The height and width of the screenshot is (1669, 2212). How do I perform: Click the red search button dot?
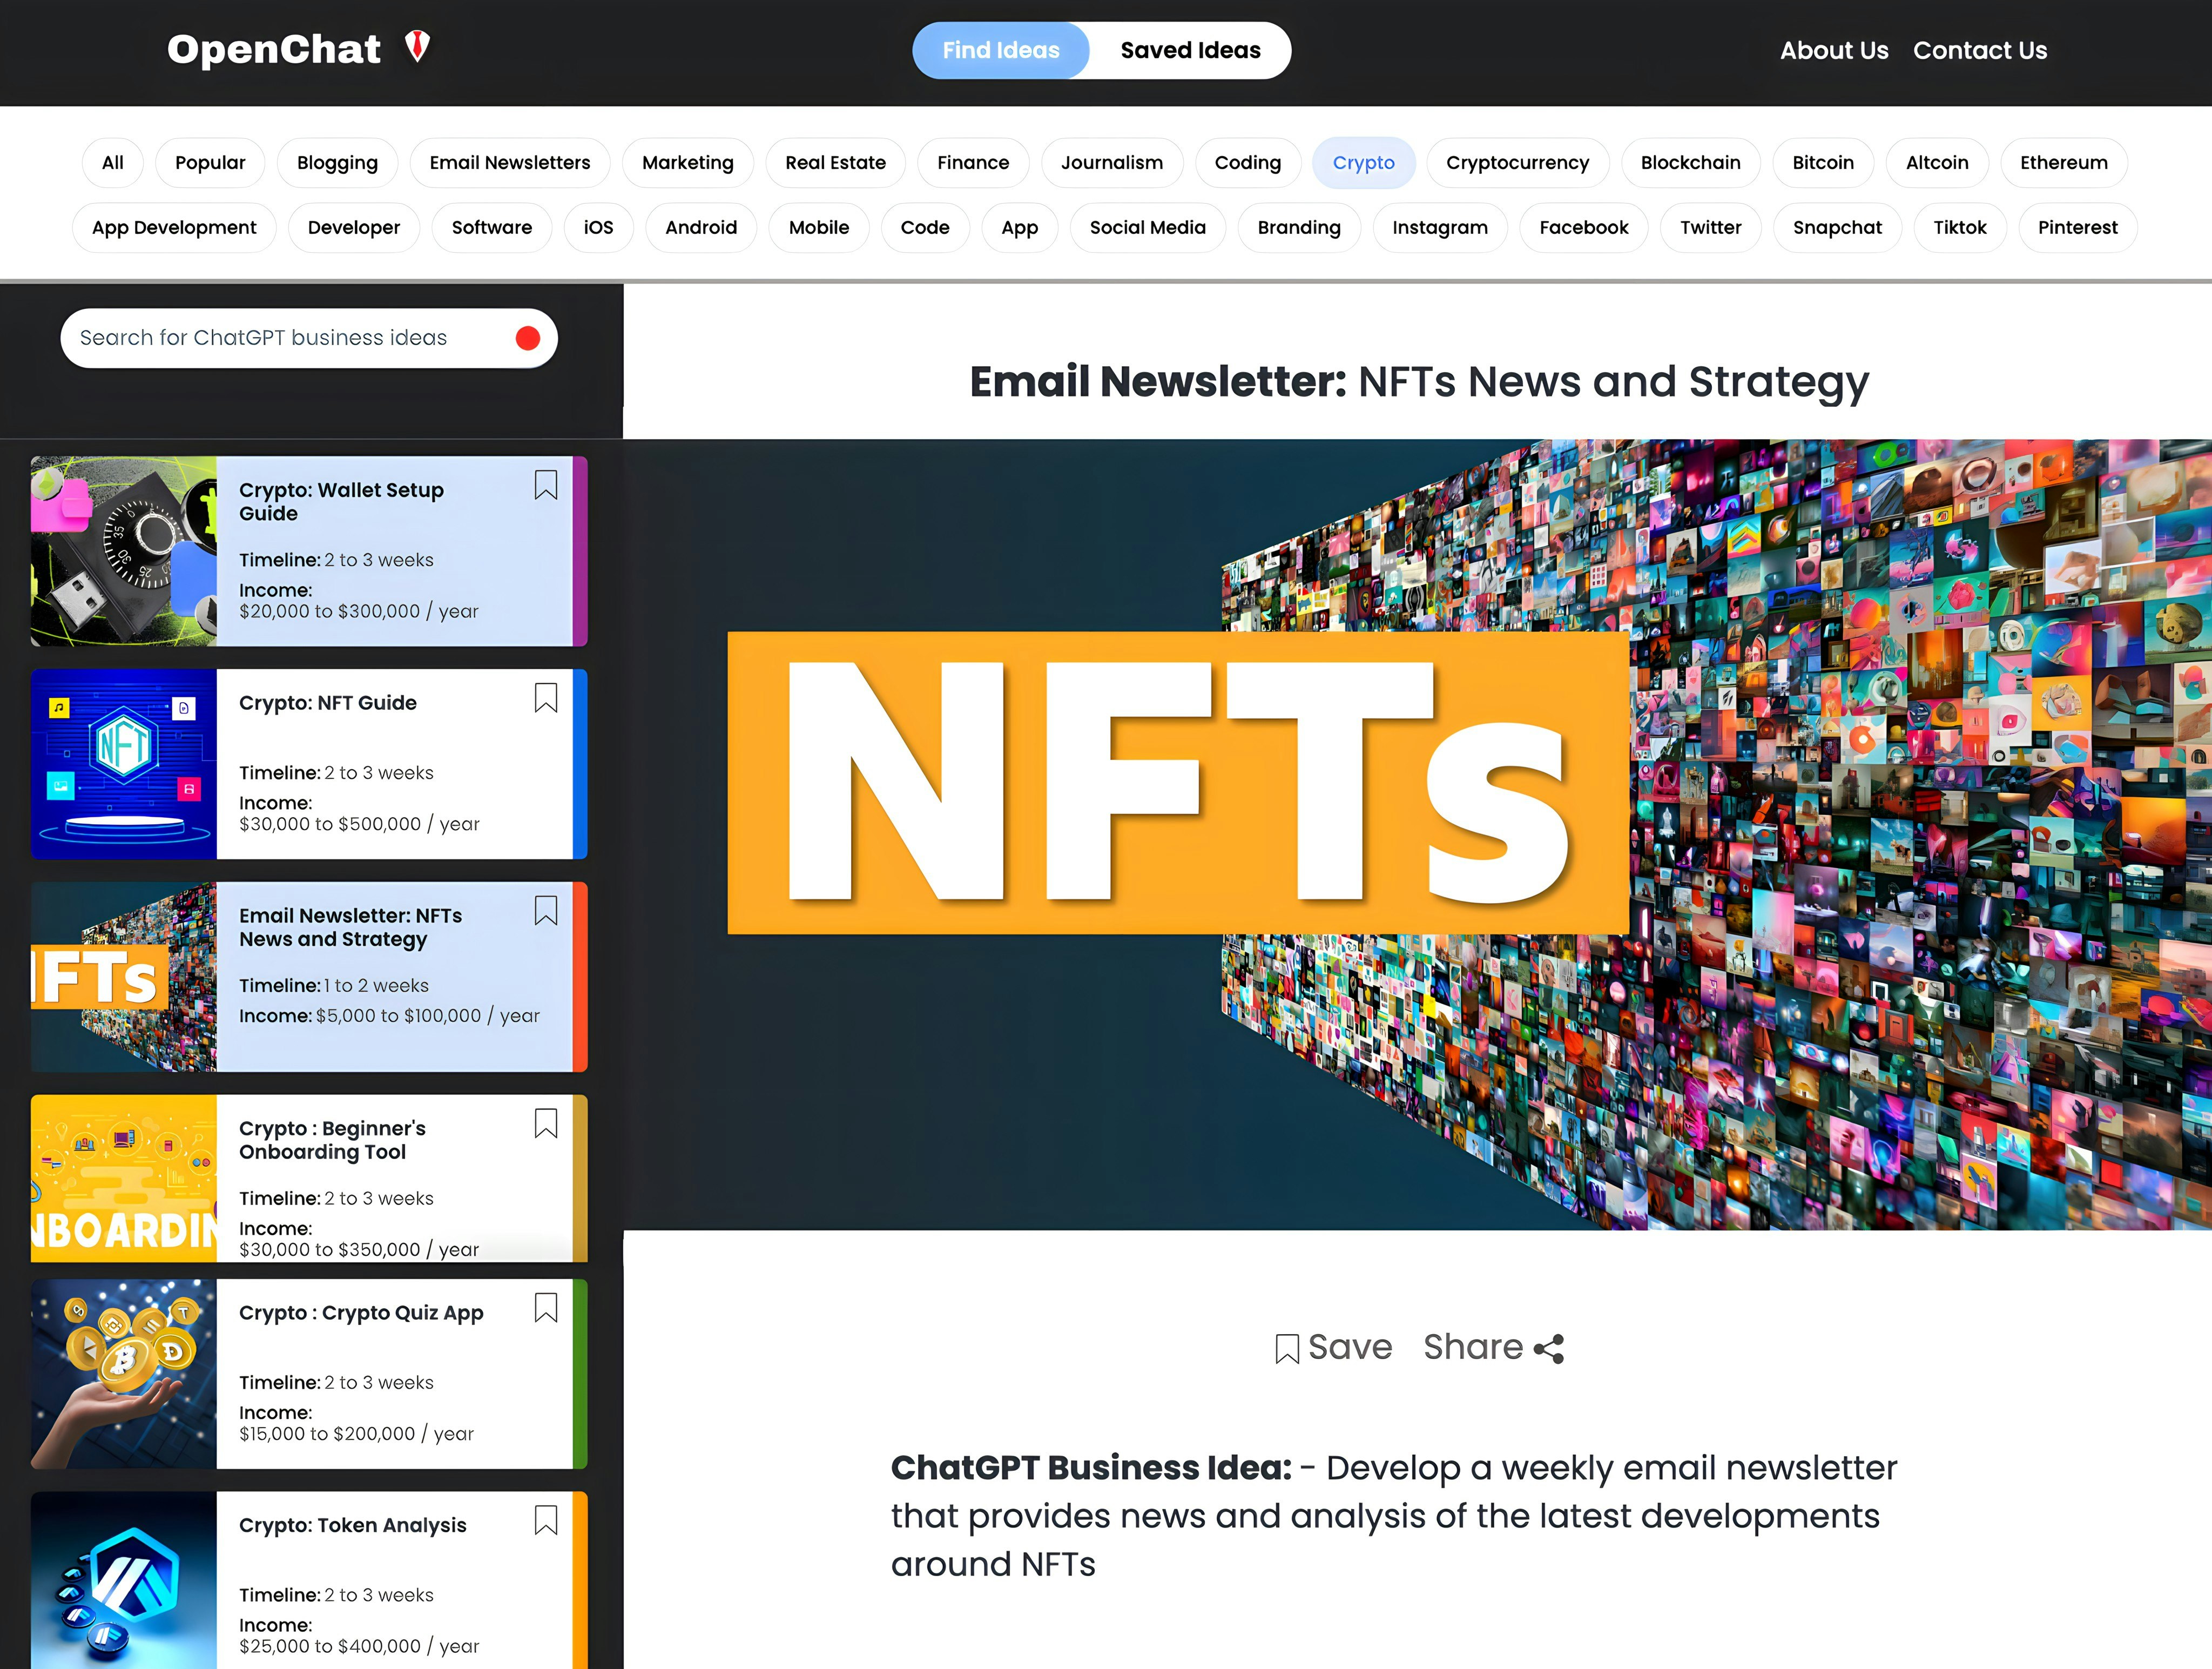pos(528,338)
